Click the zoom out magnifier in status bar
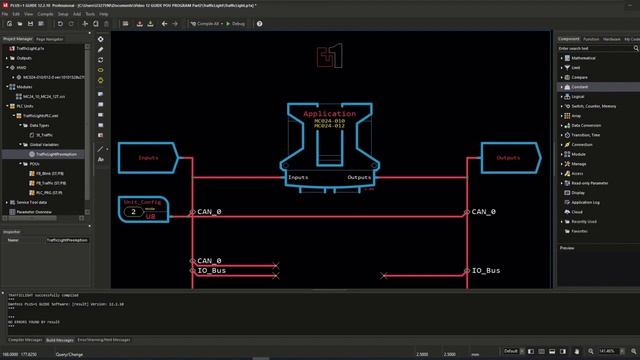This screenshot has width=640, height=360. click(591, 351)
